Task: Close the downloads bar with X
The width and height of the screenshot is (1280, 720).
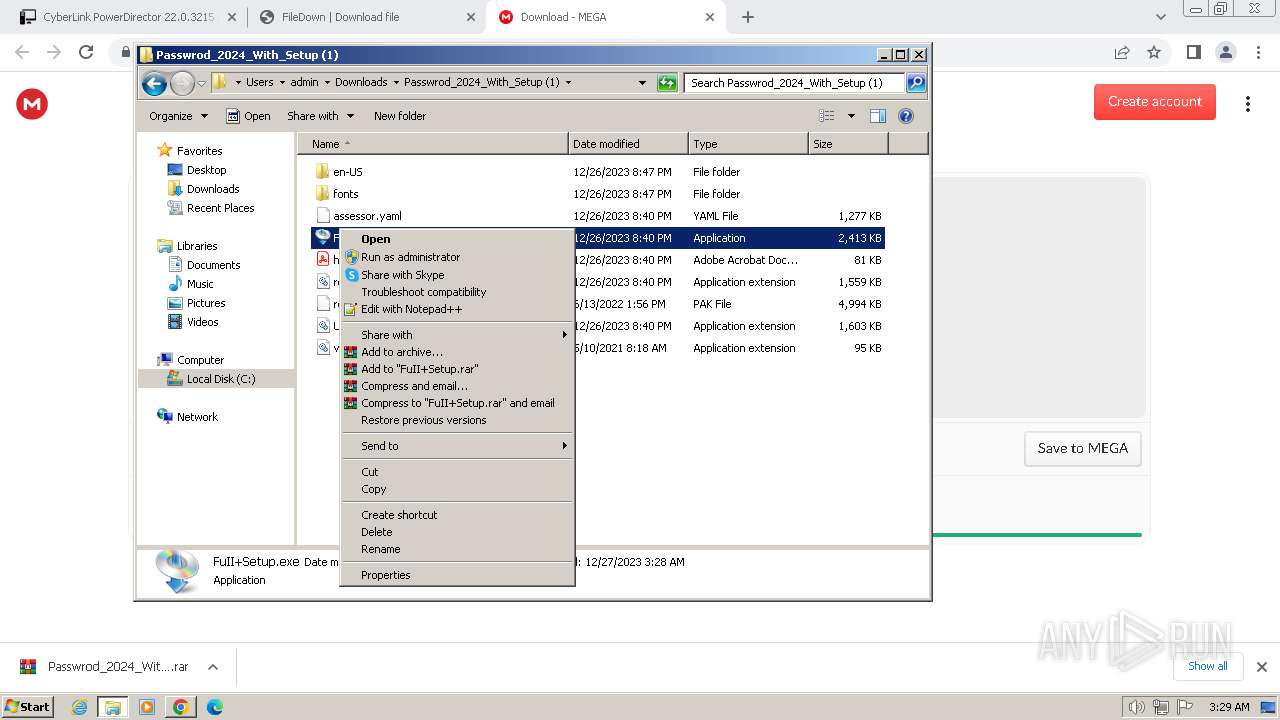Action: pyautogui.click(x=1261, y=667)
